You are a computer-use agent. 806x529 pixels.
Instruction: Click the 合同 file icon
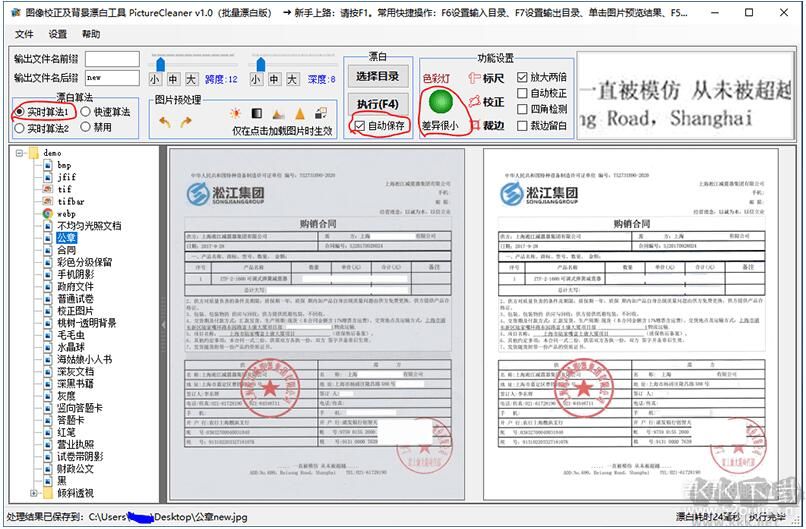(47, 250)
